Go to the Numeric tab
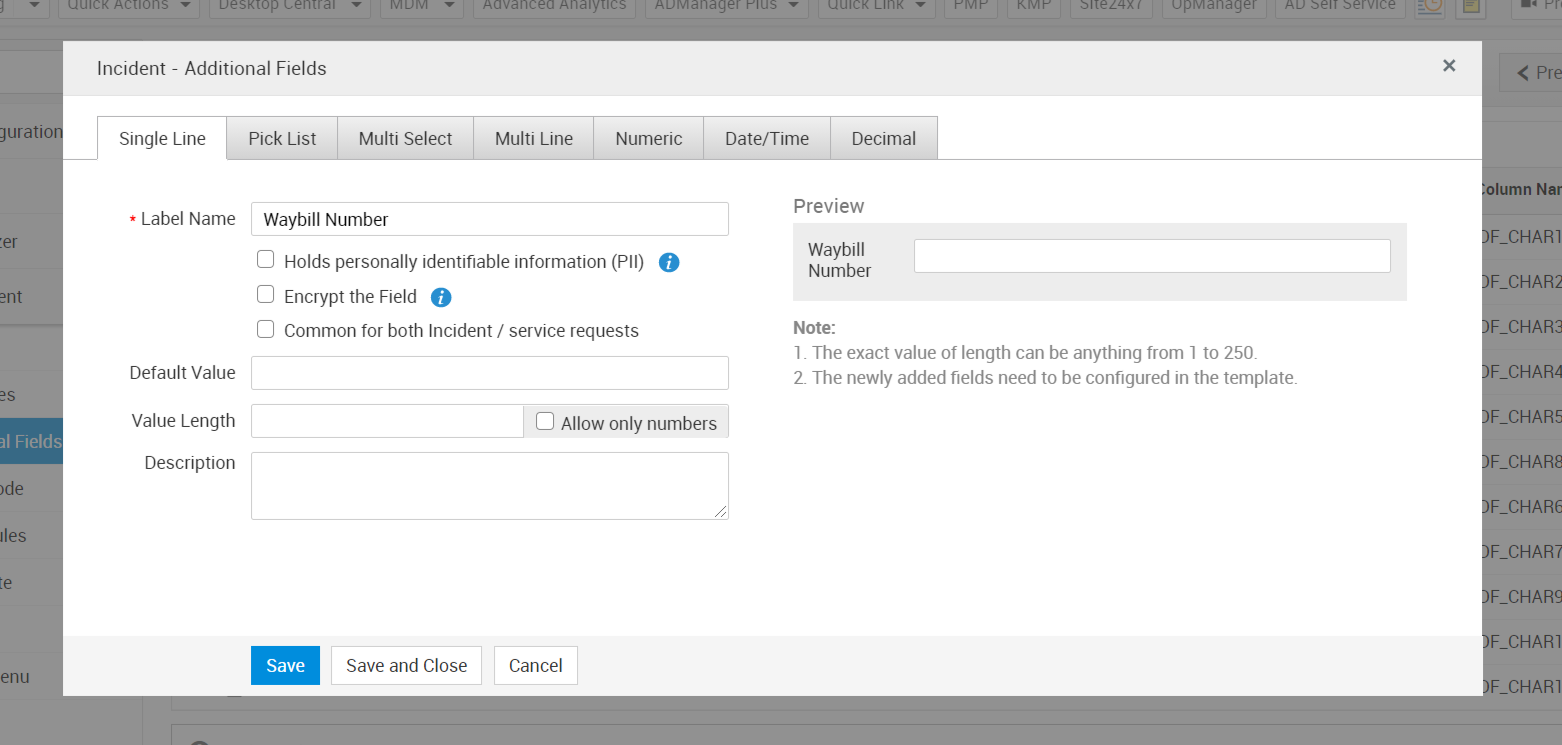1562x745 pixels. pyautogui.click(x=649, y=139)
